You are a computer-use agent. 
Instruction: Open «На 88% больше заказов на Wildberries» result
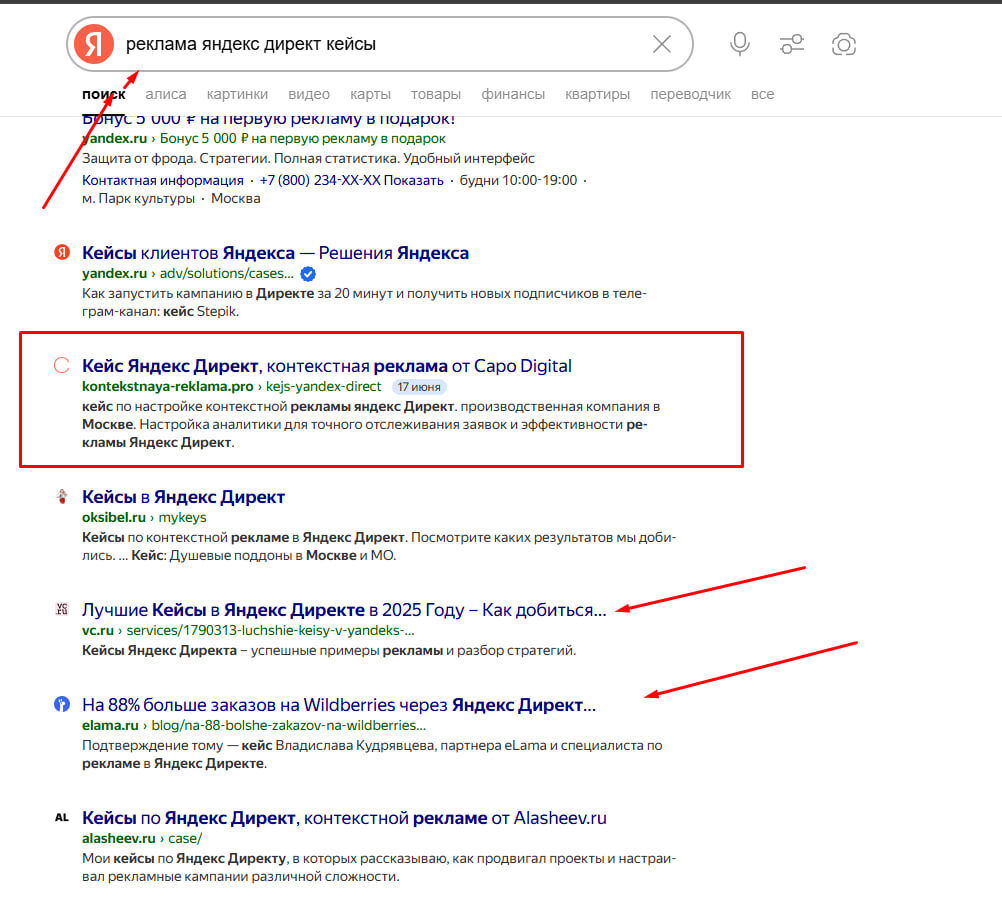339,705
